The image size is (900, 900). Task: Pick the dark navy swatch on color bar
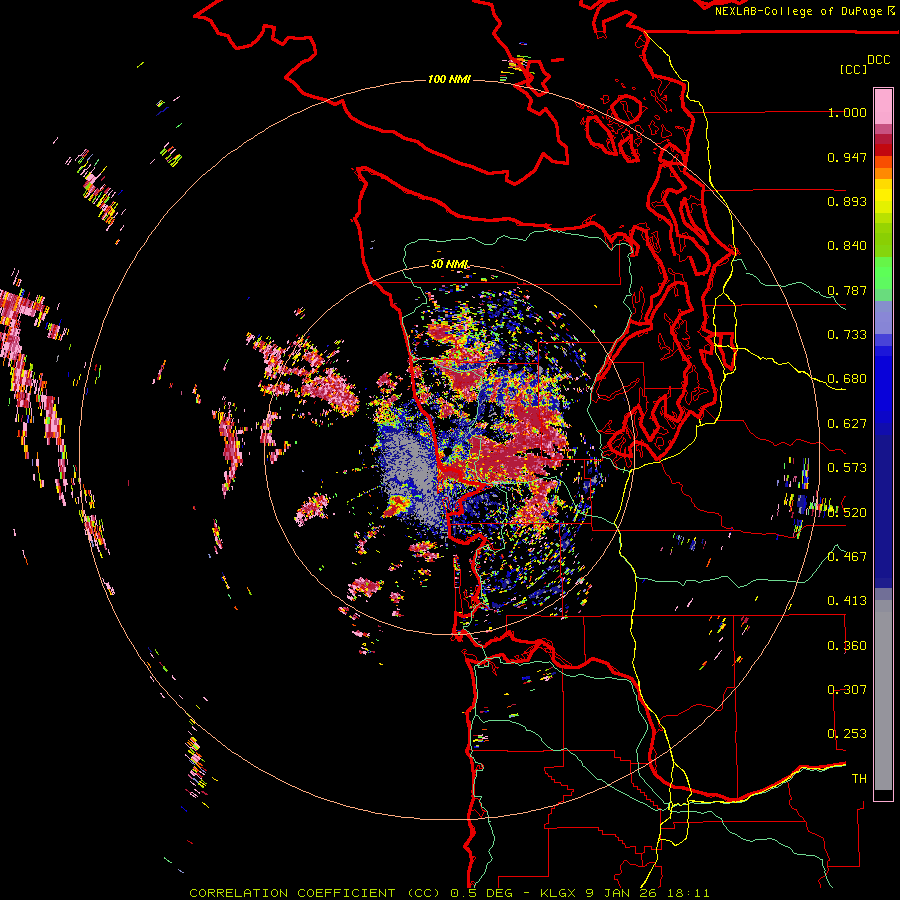click(883, 505)
